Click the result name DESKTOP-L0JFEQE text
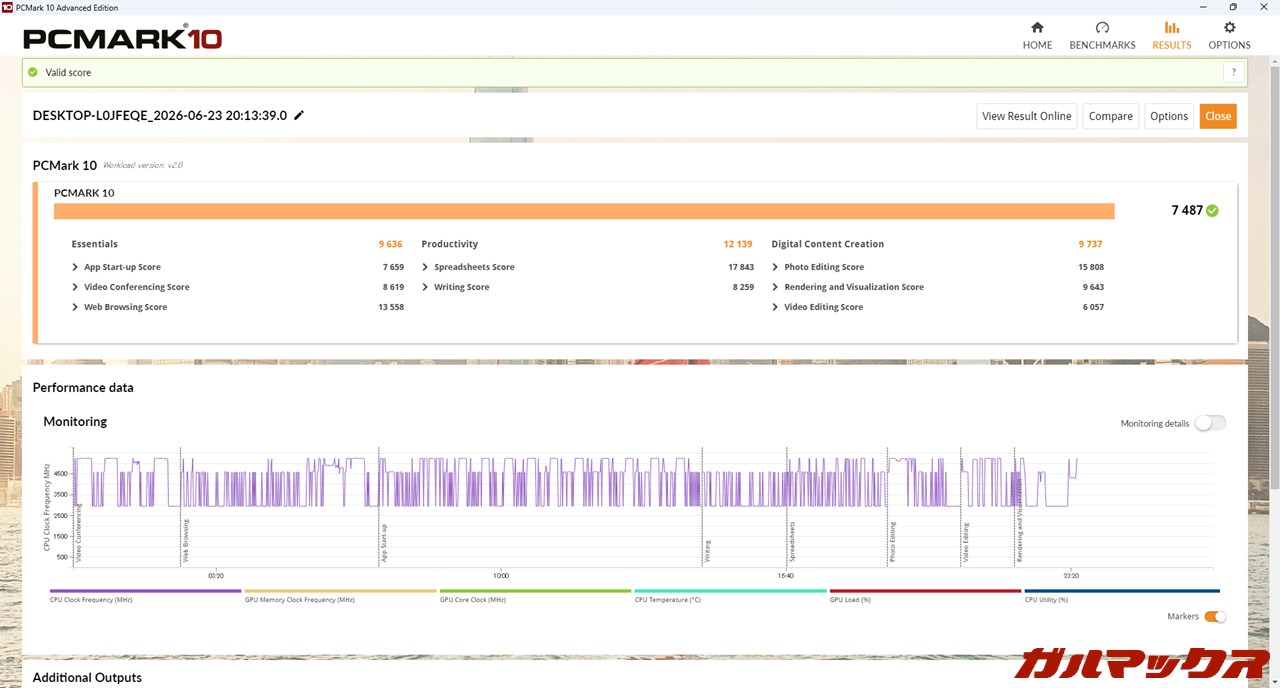 click(x=160, y=115)
